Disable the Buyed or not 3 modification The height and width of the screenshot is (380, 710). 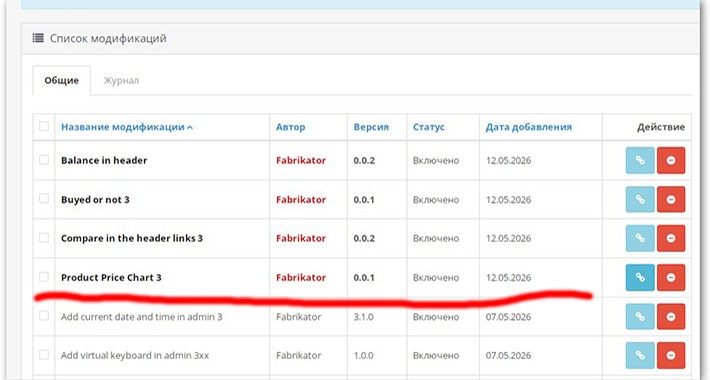click(671, 199)
